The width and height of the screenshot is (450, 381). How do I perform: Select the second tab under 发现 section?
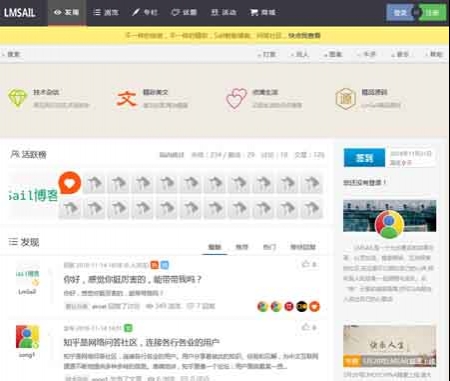point(242,247)
